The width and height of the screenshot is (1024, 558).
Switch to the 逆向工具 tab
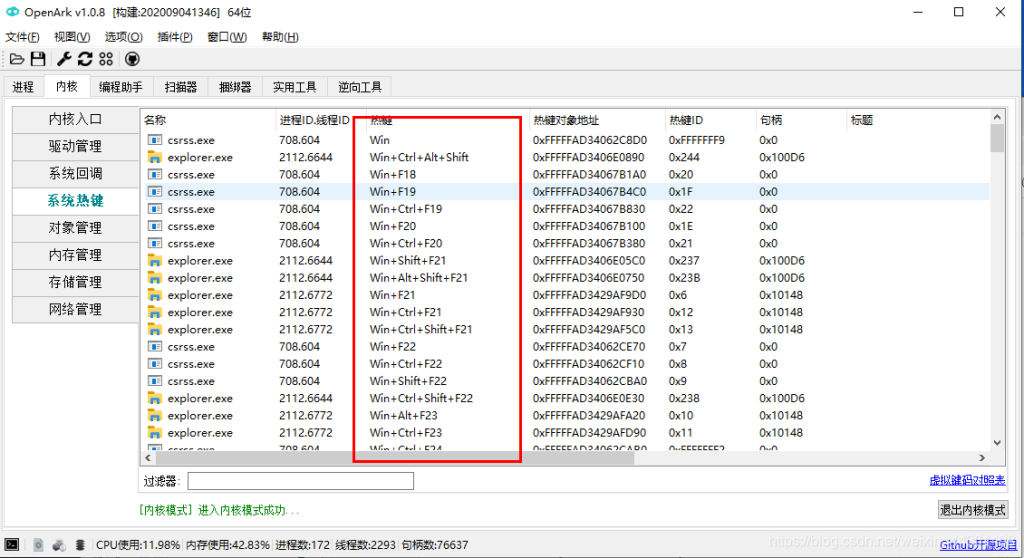click(360, 87)
